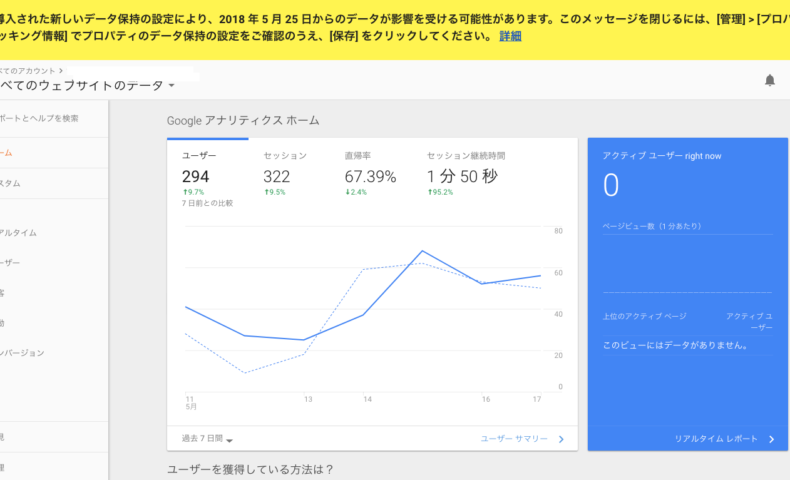Click the chevron next to リアルタイム レポート
The height and width of the screenshot is (480, 790).
[771, 439]
